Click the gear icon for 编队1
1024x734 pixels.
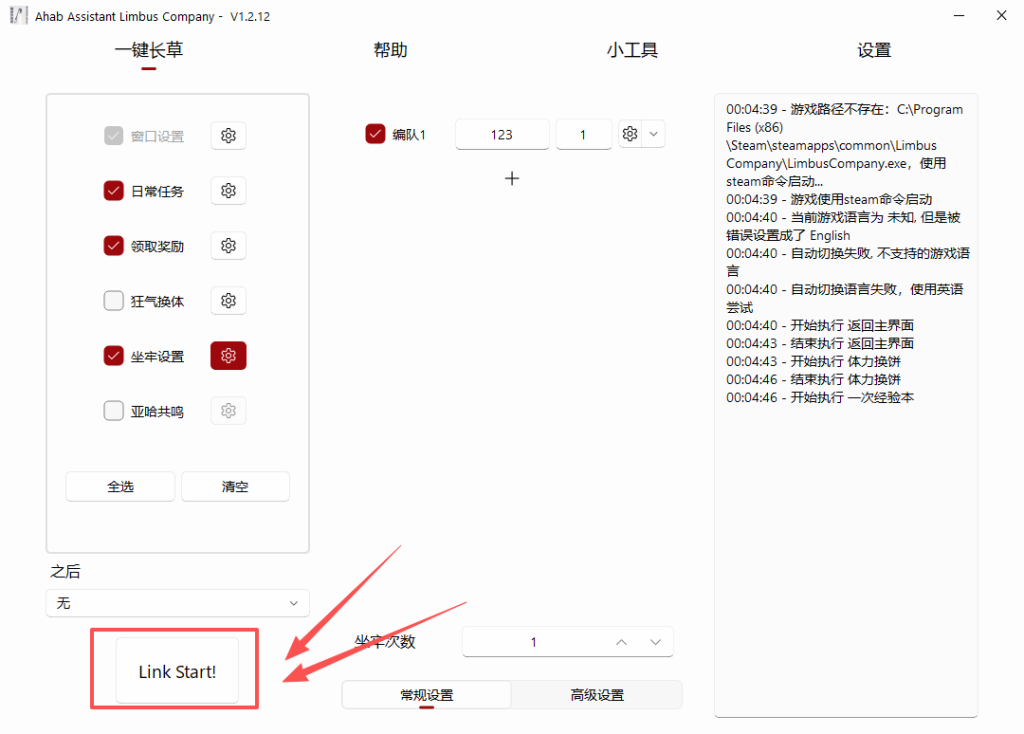(630, 134)
